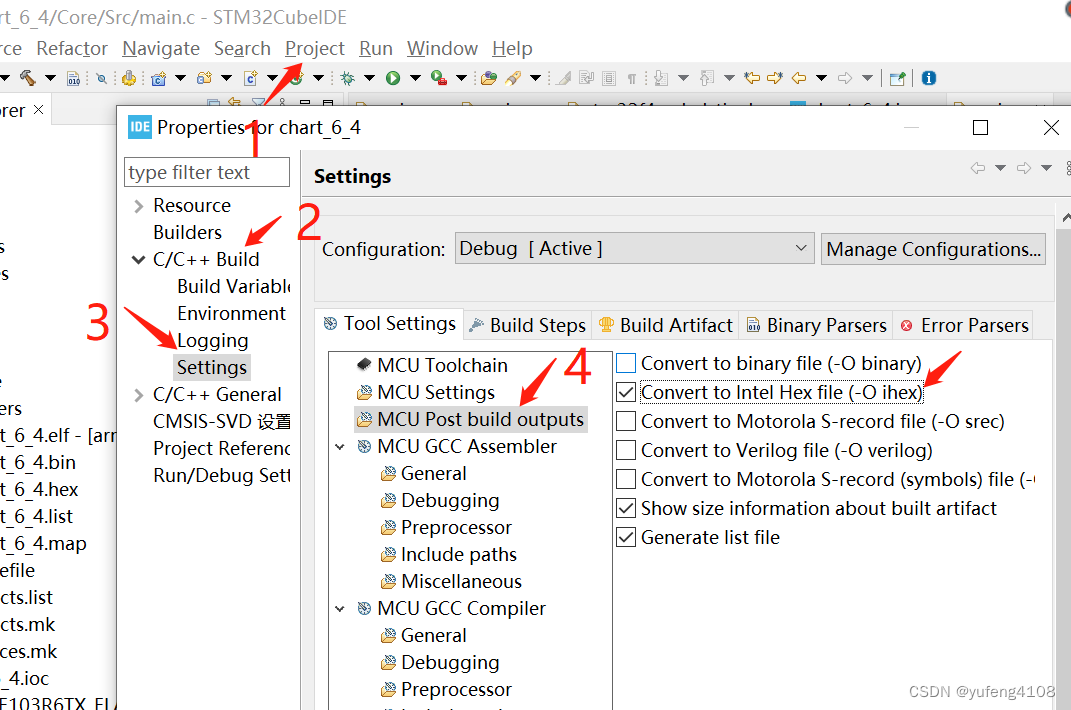The height and width of the screenshot is (710, 1071).
Task: Open Help with the blue info icon
Action: [929, 77]
